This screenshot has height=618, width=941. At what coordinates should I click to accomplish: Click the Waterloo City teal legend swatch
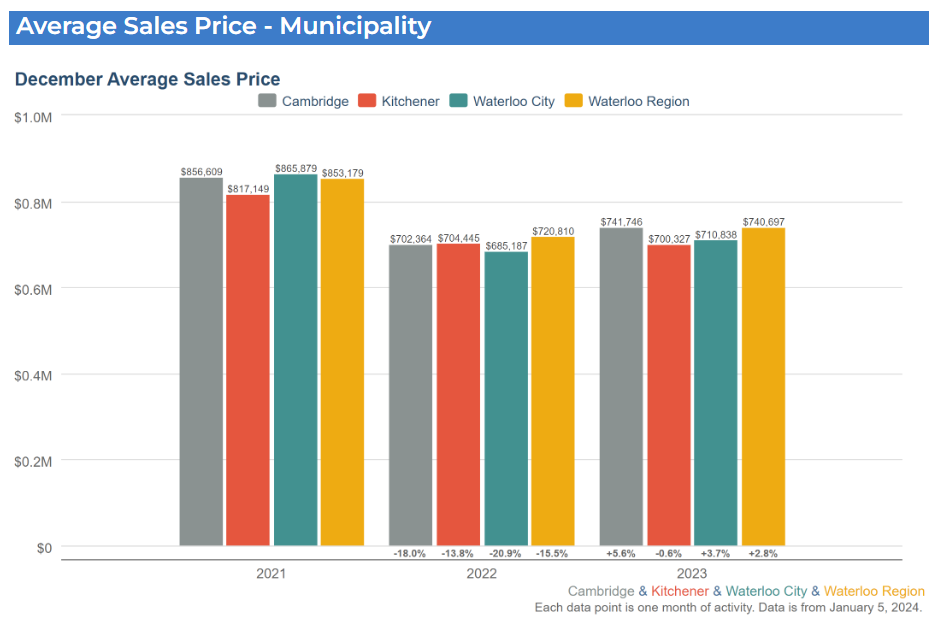click(458, 101)
